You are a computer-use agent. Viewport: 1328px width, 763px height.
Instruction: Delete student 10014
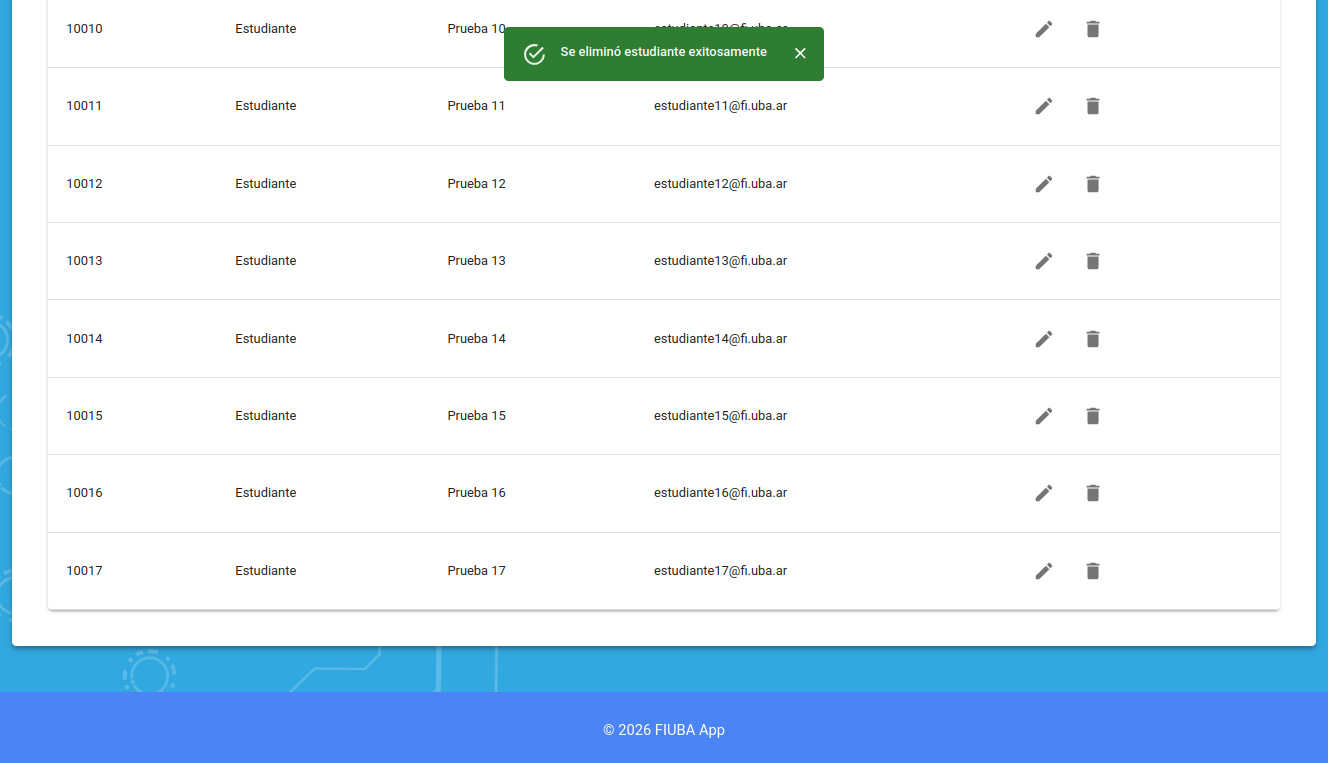click(x=1092, y=339)
